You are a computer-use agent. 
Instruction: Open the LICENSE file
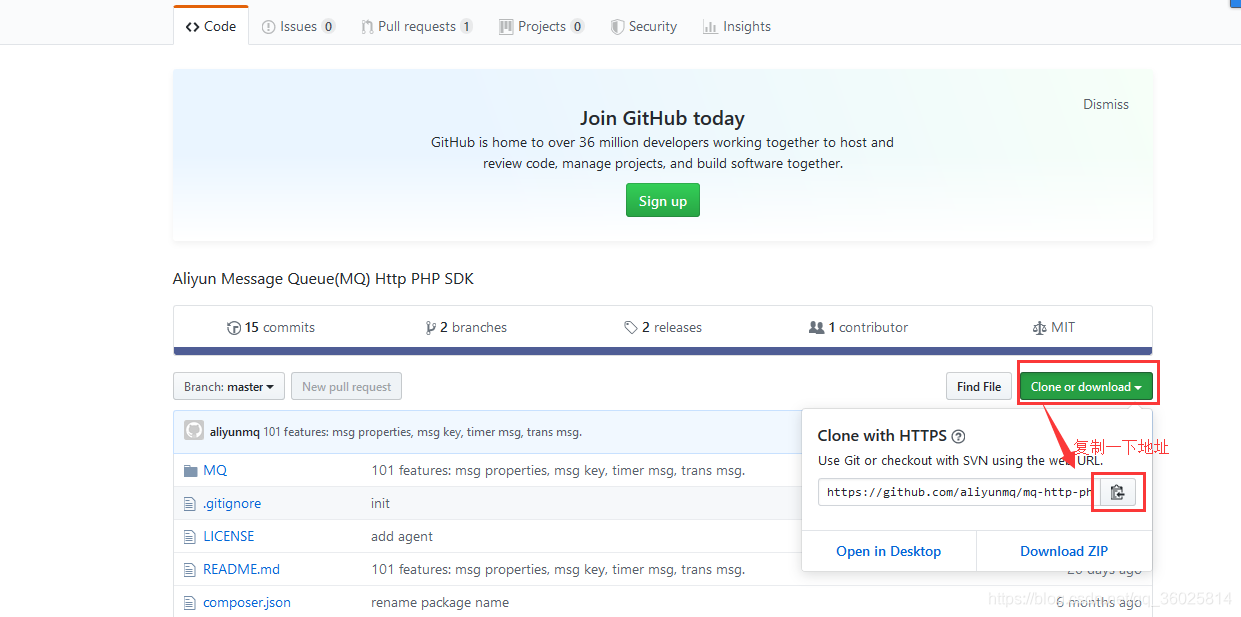coord(229,536)
